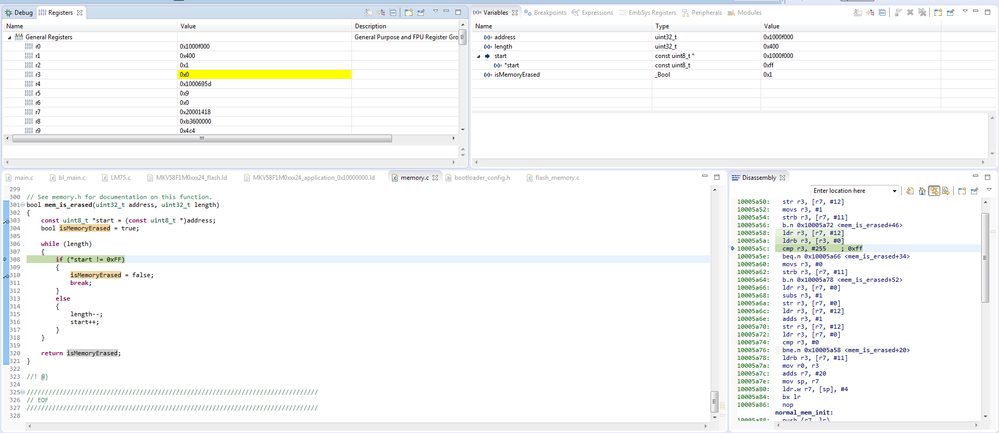Switch to the Debug tab
The image size is (999, 433).
19,12
